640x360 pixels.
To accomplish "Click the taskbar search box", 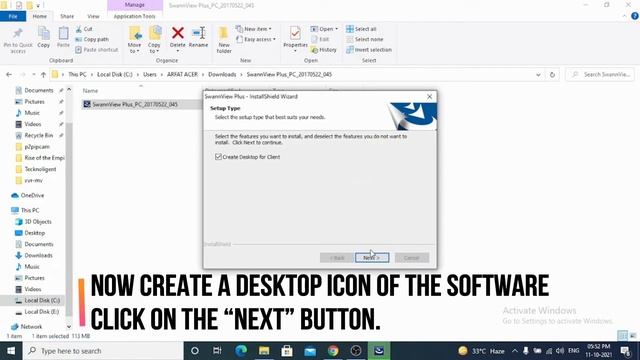I will (x=103, y=351).
